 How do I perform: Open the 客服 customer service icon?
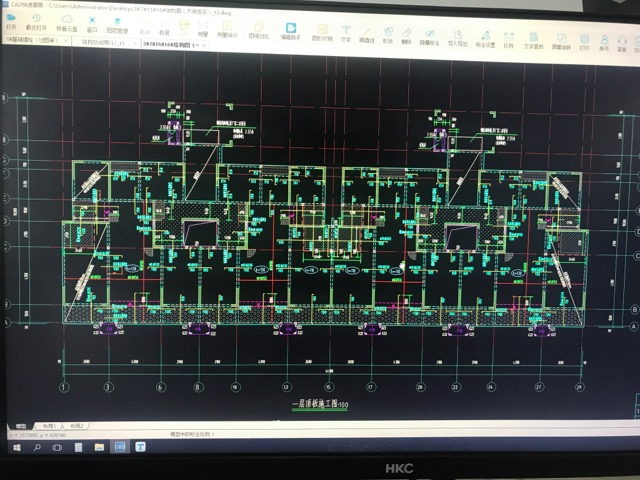tap(622, 44)
